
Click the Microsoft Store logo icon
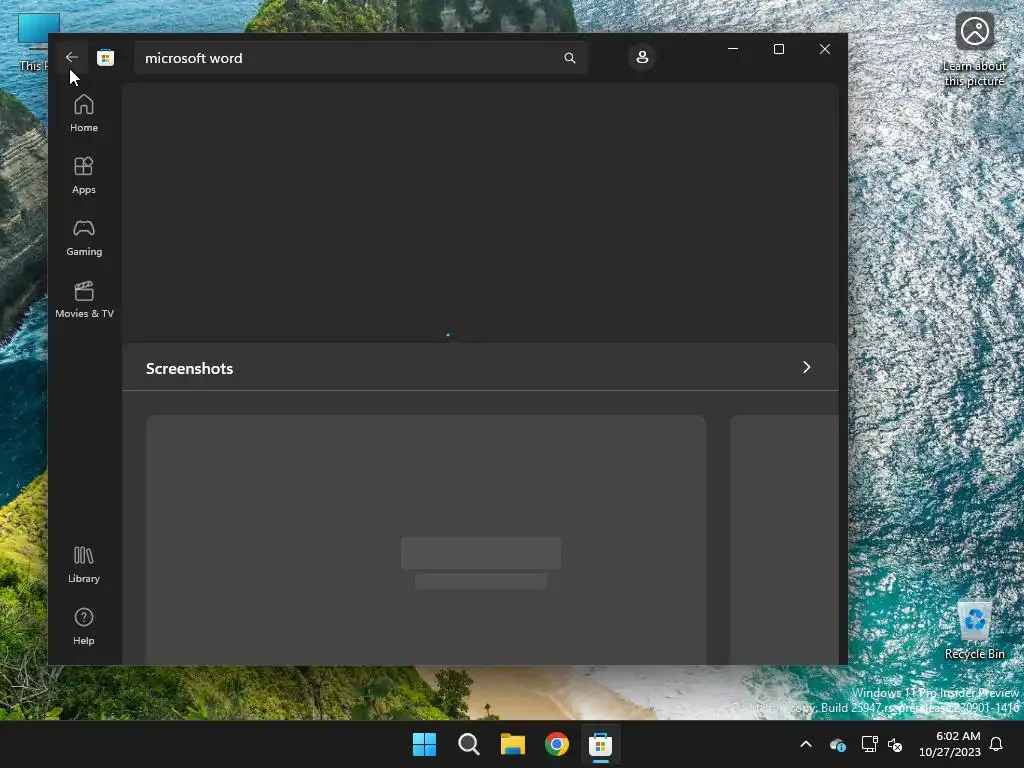(x=105, y=57)
